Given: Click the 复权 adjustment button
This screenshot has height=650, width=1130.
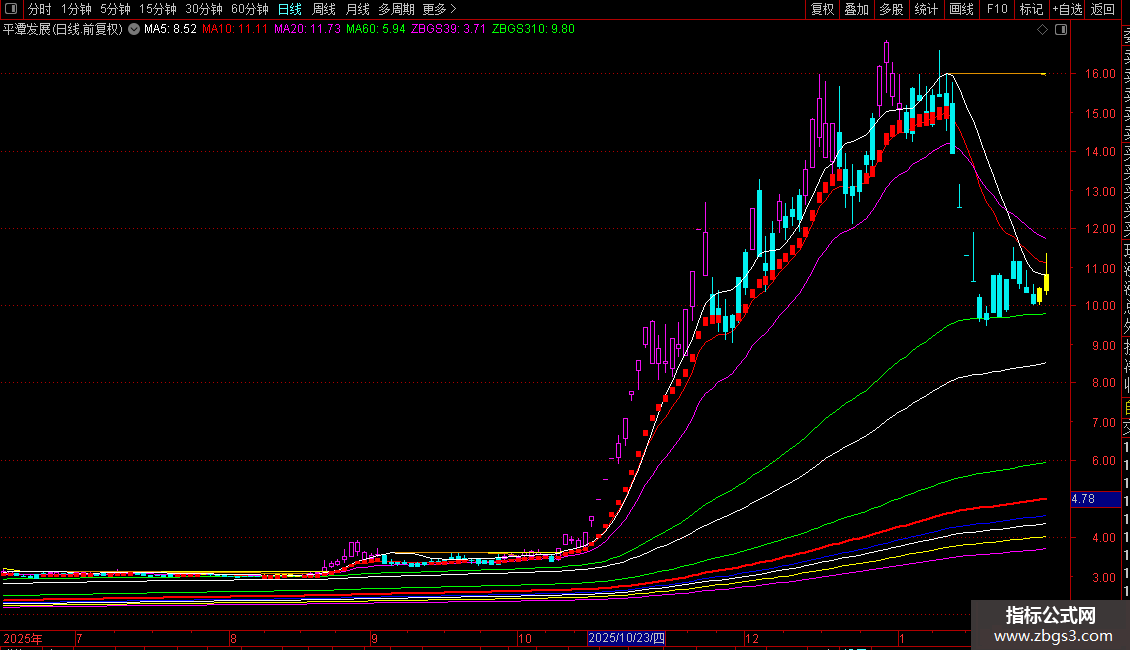Looking at the screenshot, I should [822, 9].
